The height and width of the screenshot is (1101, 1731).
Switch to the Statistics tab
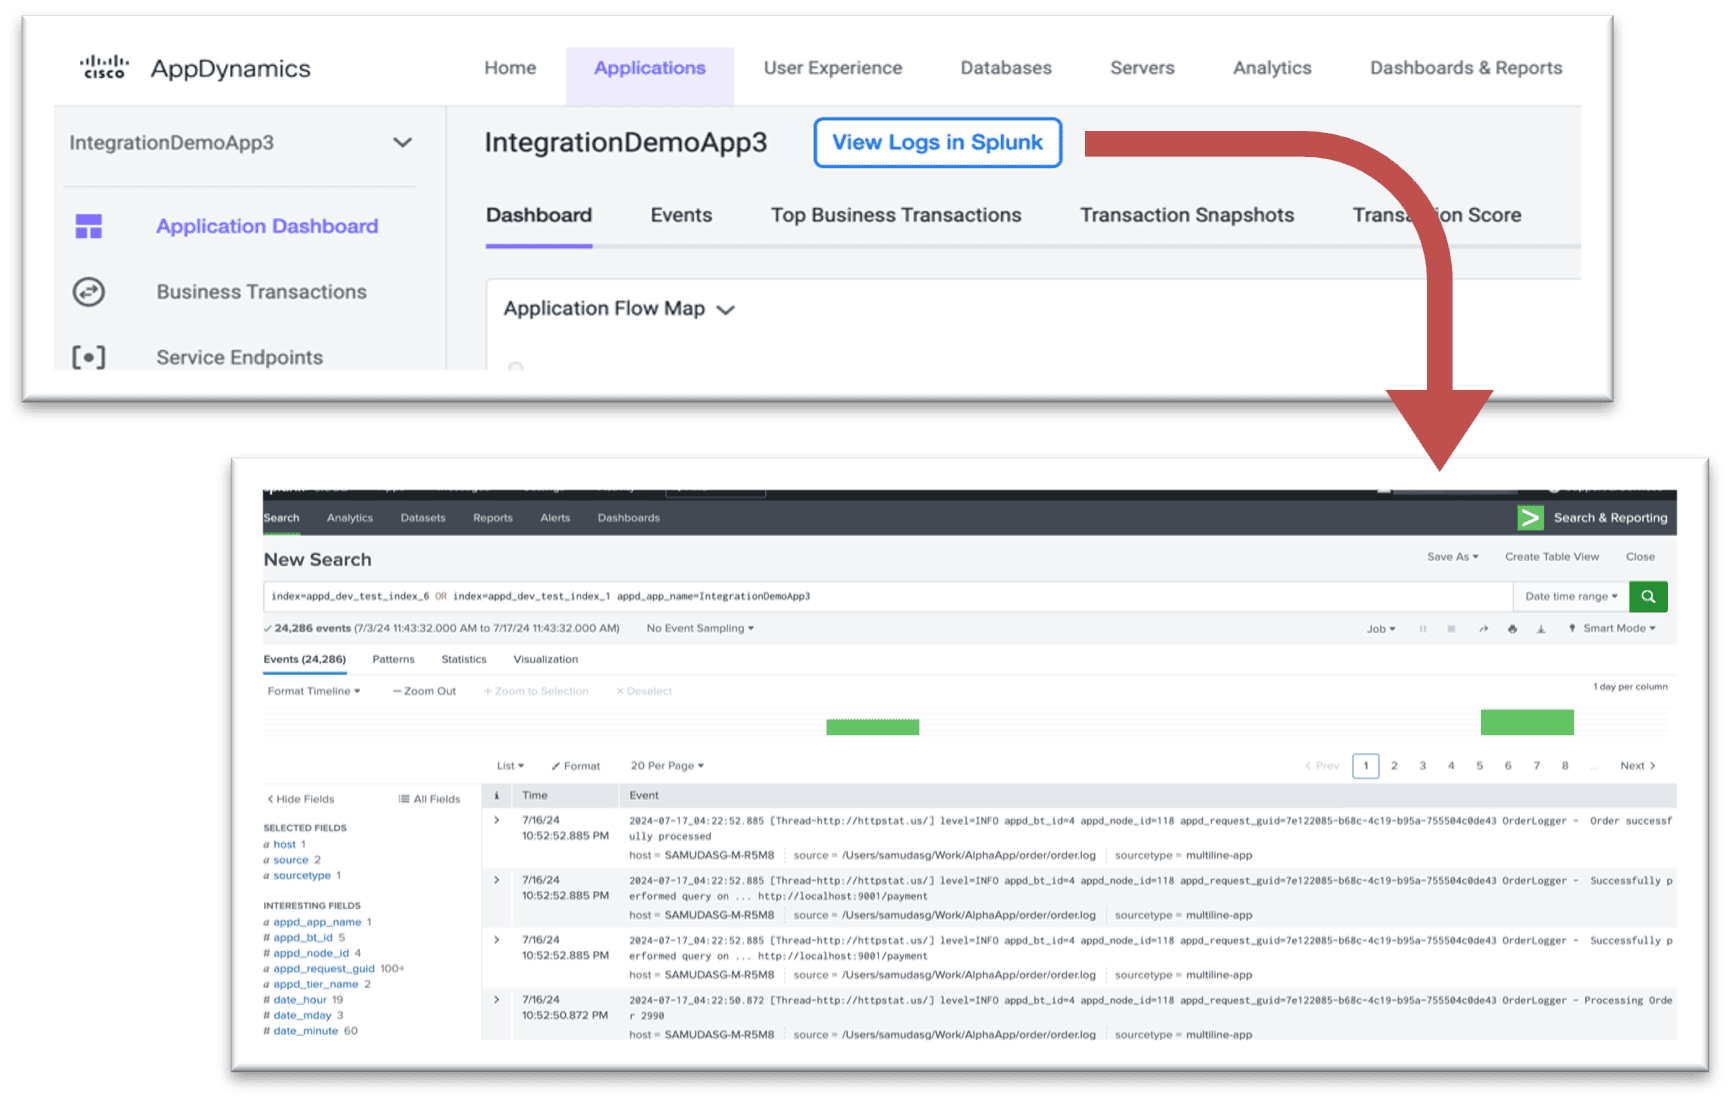click(464, 659)
